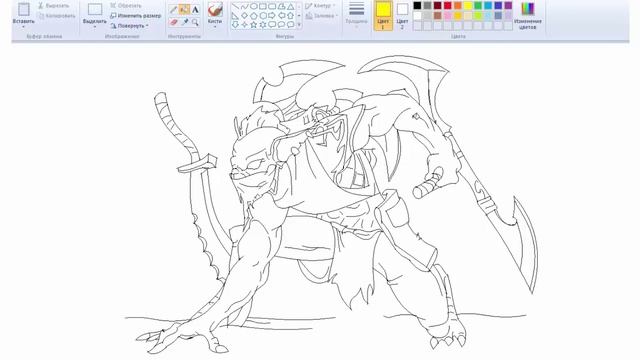Open the Вставить dropdown arrow

tap(24, 27)
